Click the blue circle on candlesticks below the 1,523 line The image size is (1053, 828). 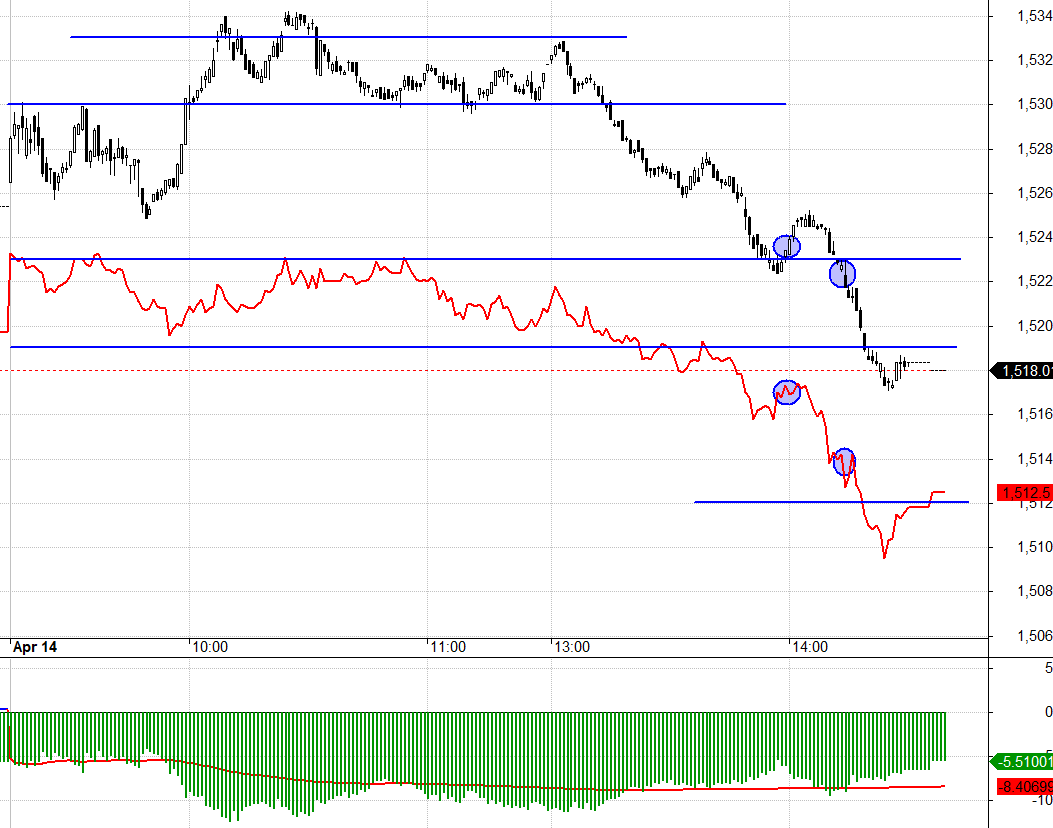842,273
